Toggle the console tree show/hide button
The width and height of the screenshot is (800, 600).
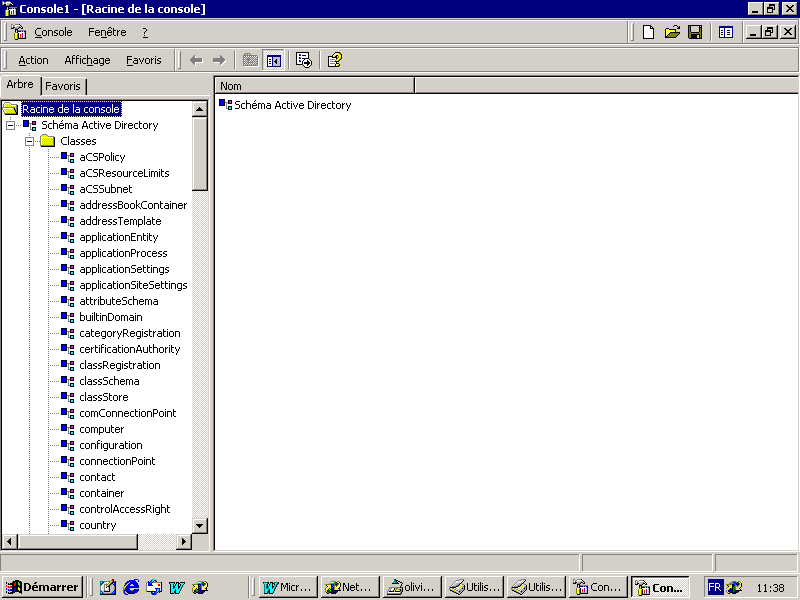click(x=273, y=60)
